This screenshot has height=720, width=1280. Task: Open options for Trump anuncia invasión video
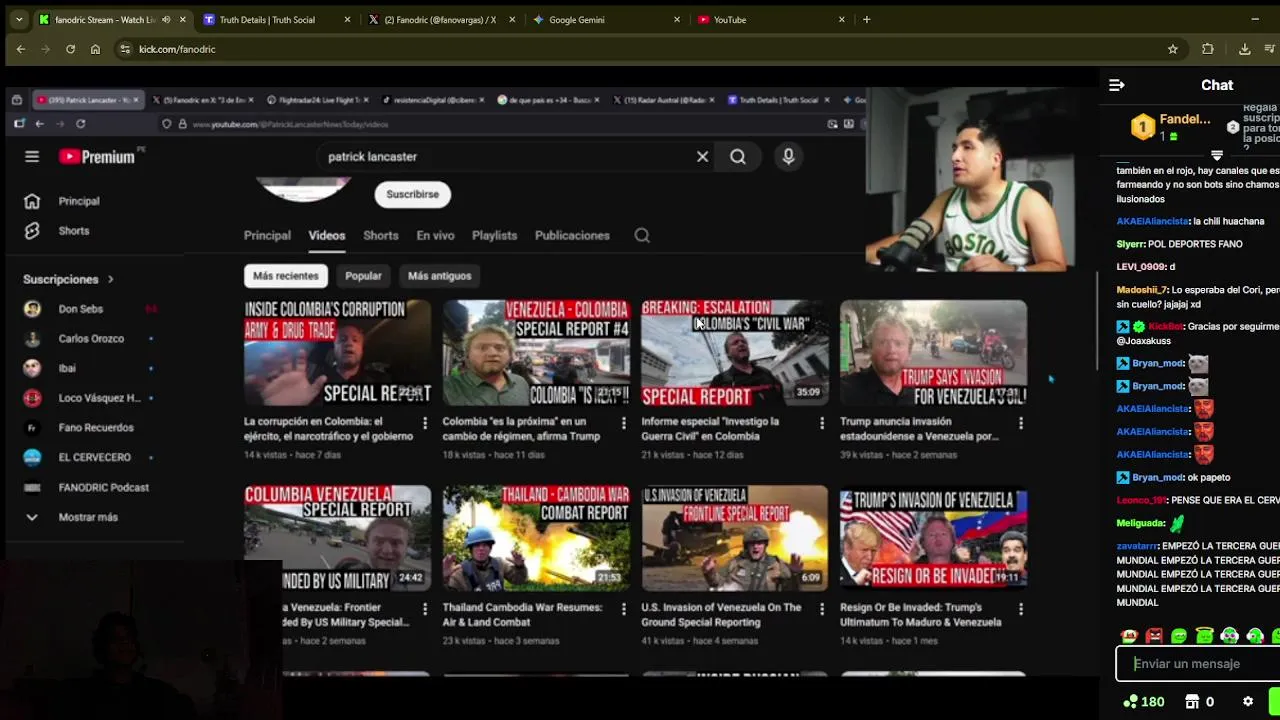click(x=1021, y=424)
